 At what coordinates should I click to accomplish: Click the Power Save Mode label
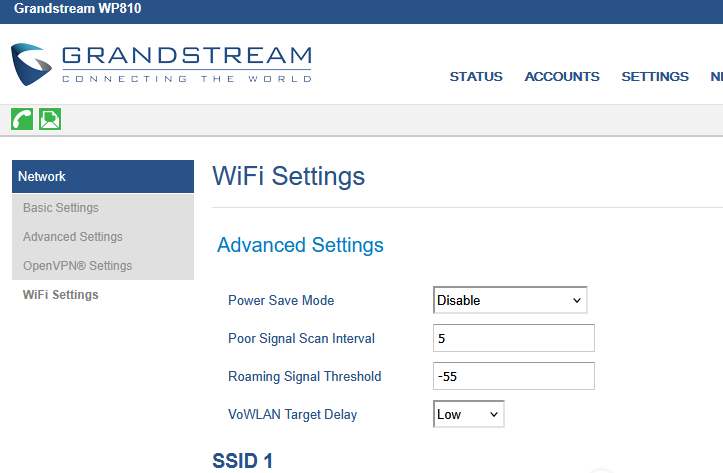point(281,300)
